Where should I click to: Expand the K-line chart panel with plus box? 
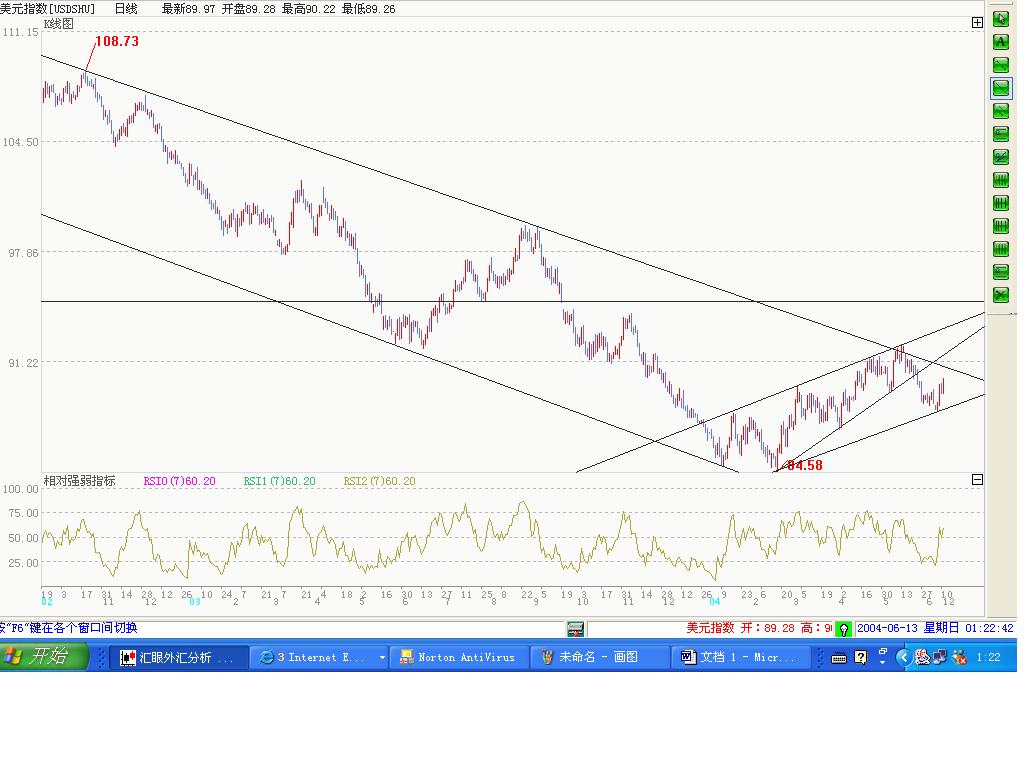[977, 23]
